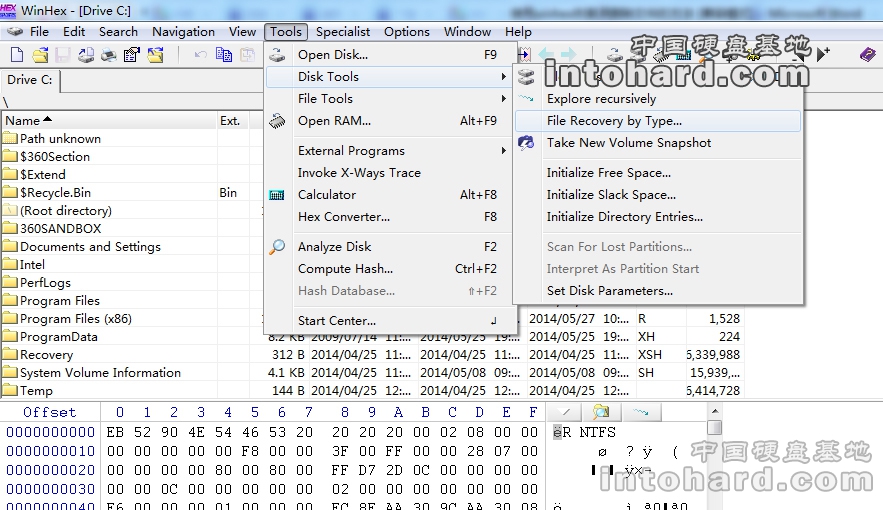883x510 pixels.
Task: Choose File Recovery by Type
Action: (x=658, y=120)
